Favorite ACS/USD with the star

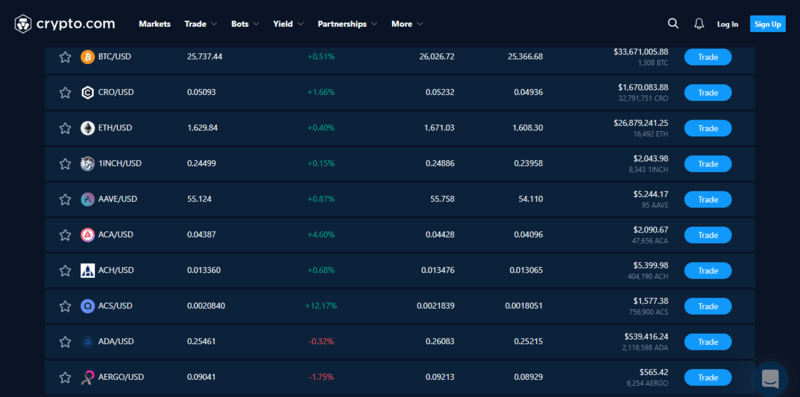[65, 306]
